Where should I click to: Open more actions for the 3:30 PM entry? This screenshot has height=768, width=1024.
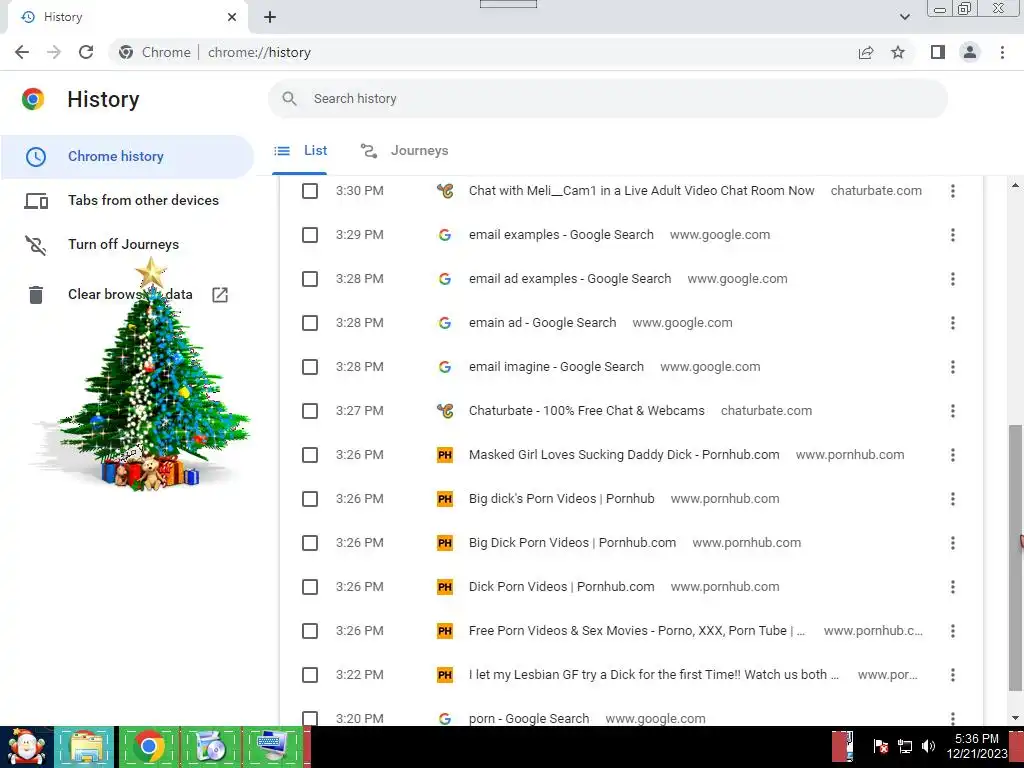953,191
